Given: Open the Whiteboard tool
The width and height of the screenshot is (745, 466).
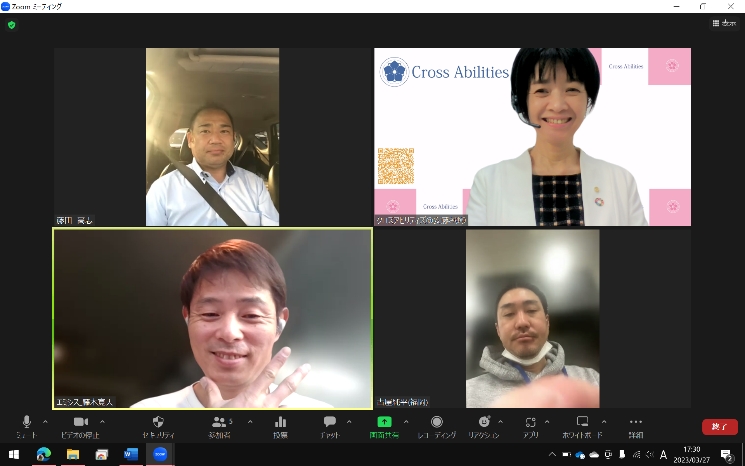Looking at the screenshot, I should coord(582,423).
